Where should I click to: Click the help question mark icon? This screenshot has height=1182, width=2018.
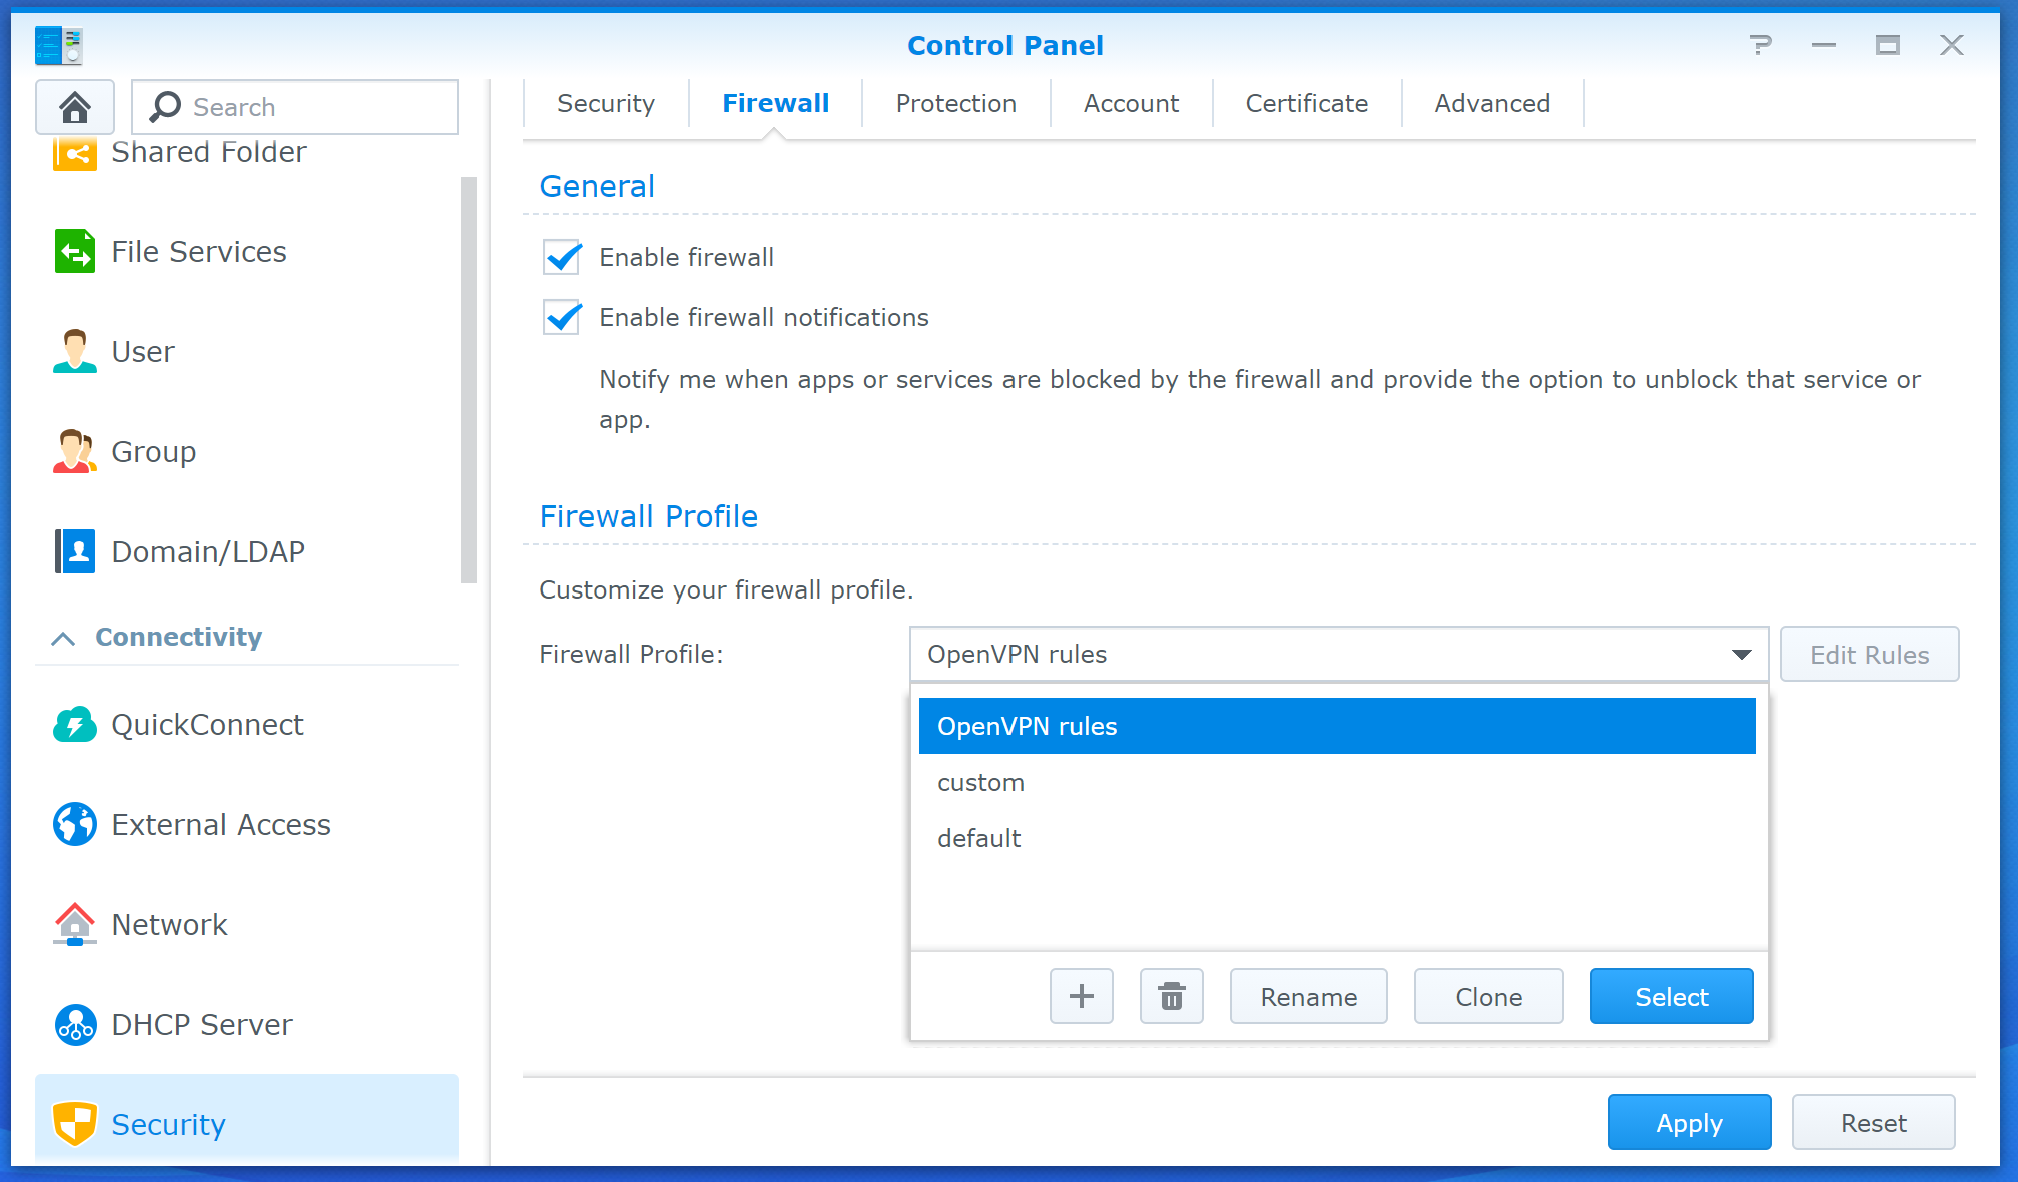pyautogui.click(x=1760, y=45)
